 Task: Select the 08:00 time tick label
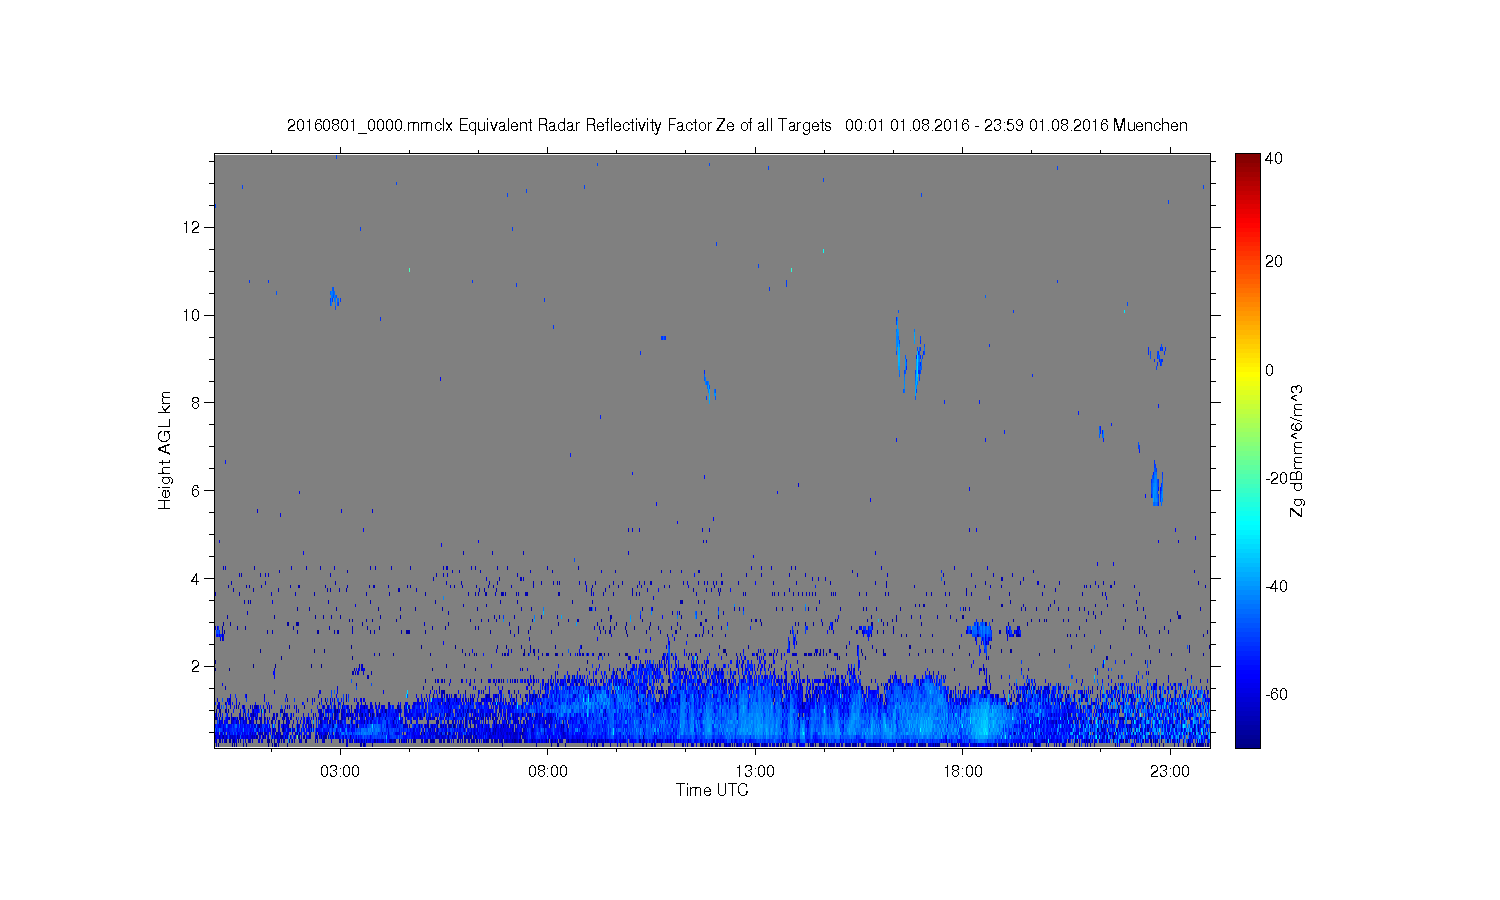click(x=548, y=772)
